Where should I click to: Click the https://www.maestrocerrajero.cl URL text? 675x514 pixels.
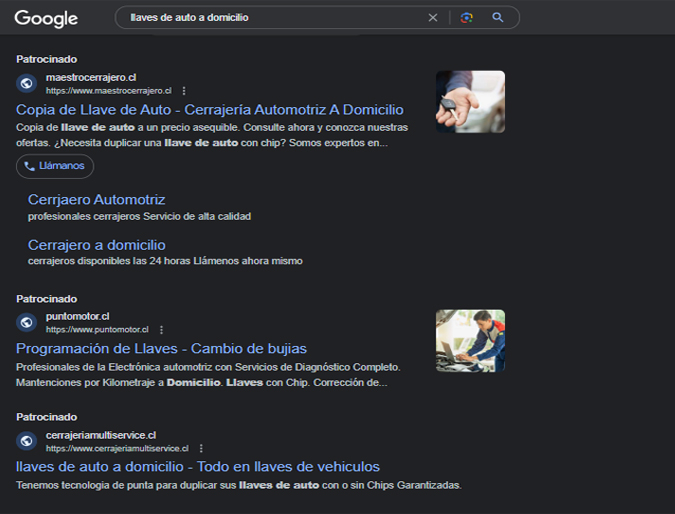point(108,91)
